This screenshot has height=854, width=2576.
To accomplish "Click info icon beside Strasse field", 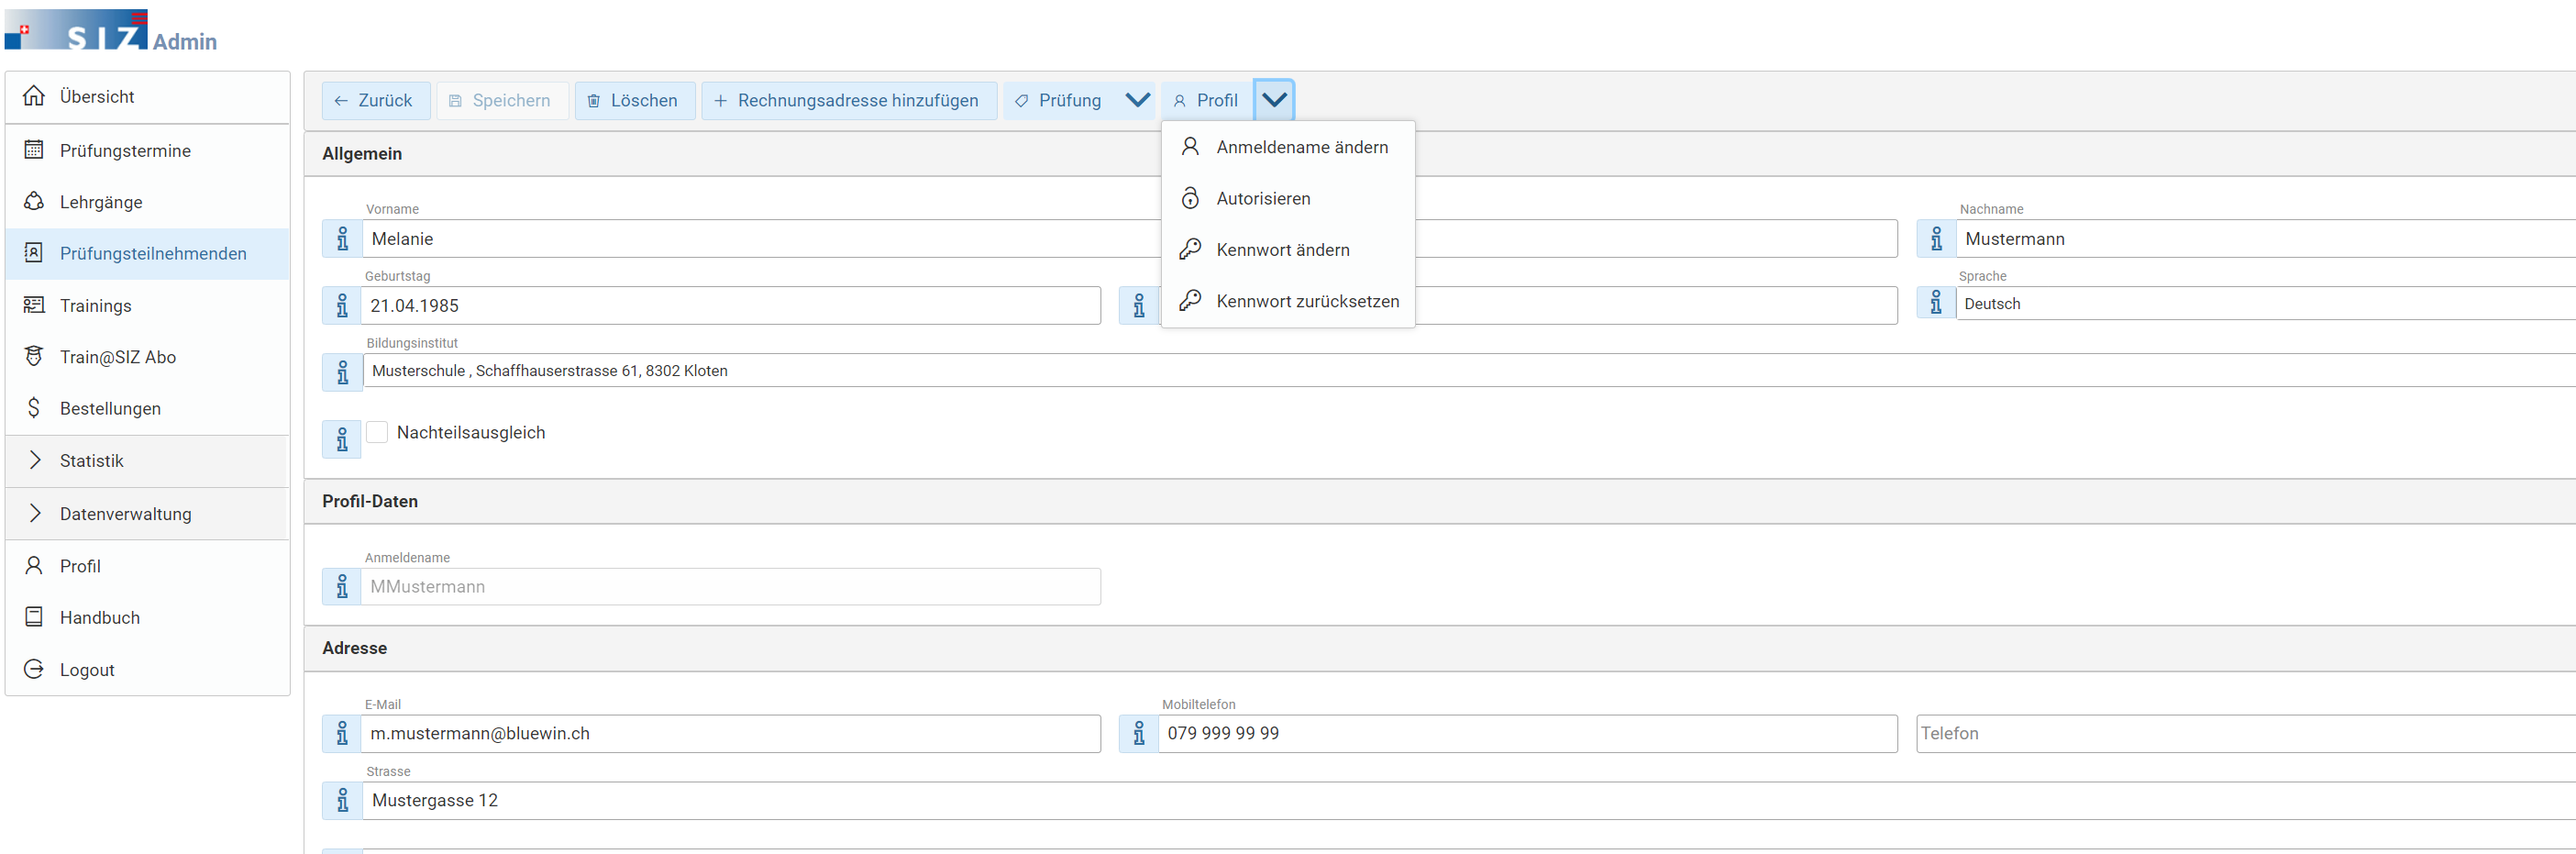I will 342,800.
